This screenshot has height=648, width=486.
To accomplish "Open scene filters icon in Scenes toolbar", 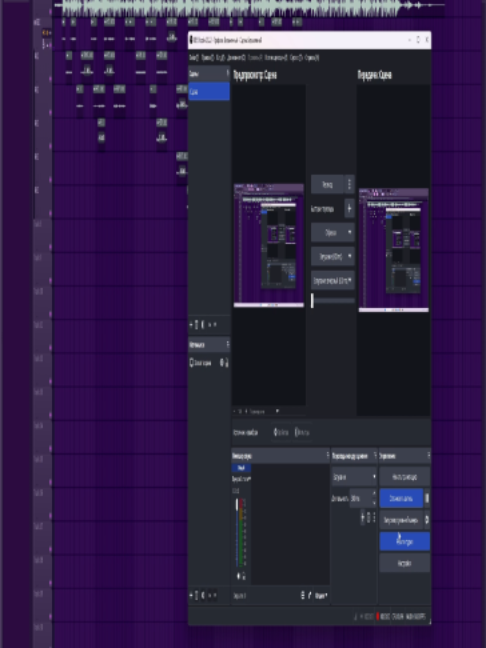I will coord(202,325).
